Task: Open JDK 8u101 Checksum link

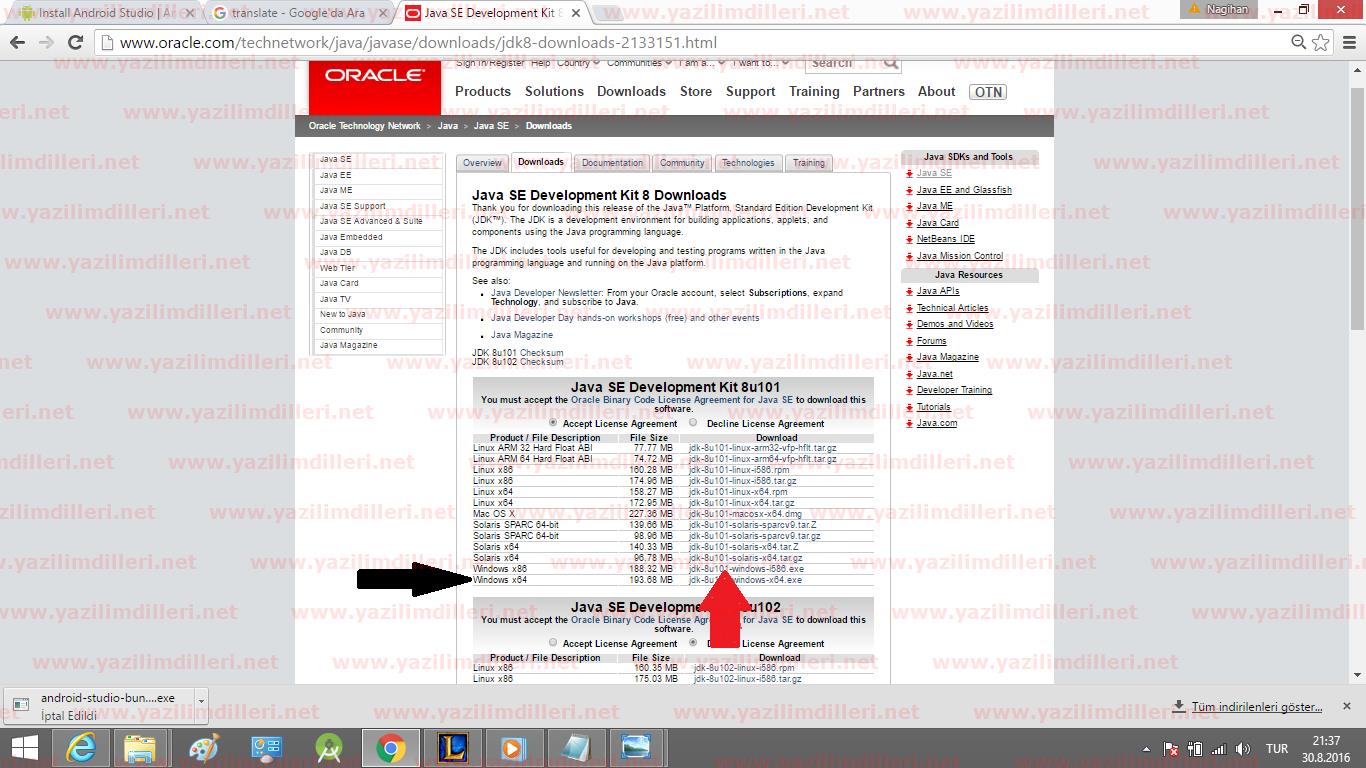Action: coord(517,353)
